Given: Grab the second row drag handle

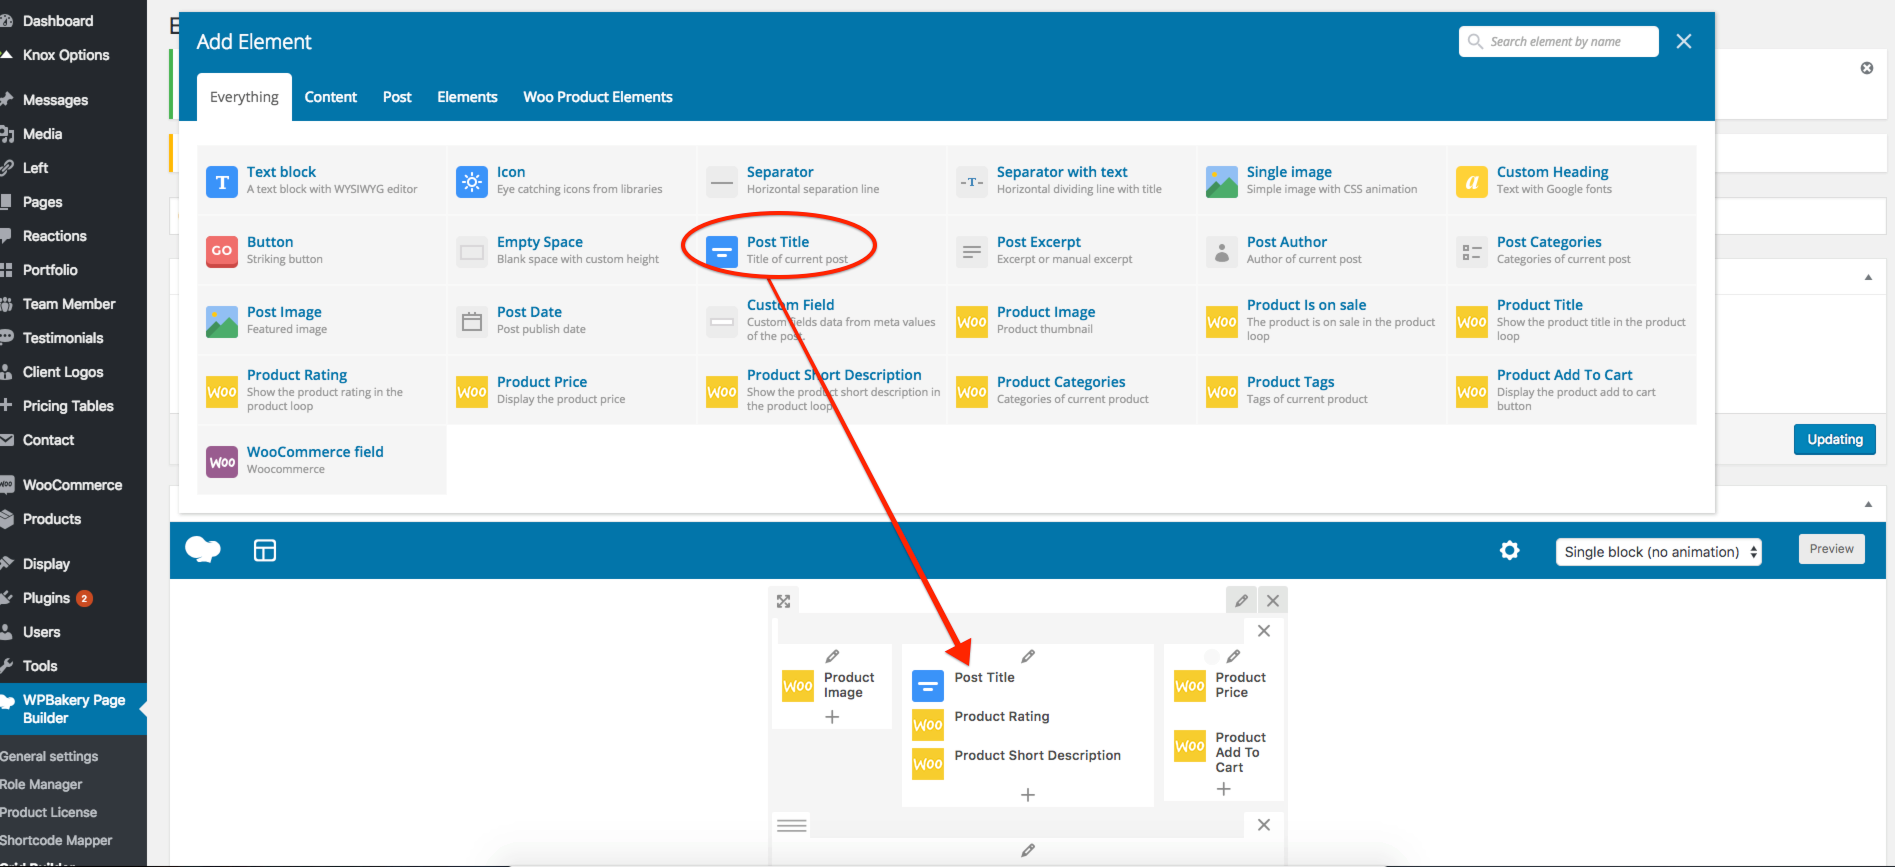Looking at the screenshot, I should [x=792, y=825].
